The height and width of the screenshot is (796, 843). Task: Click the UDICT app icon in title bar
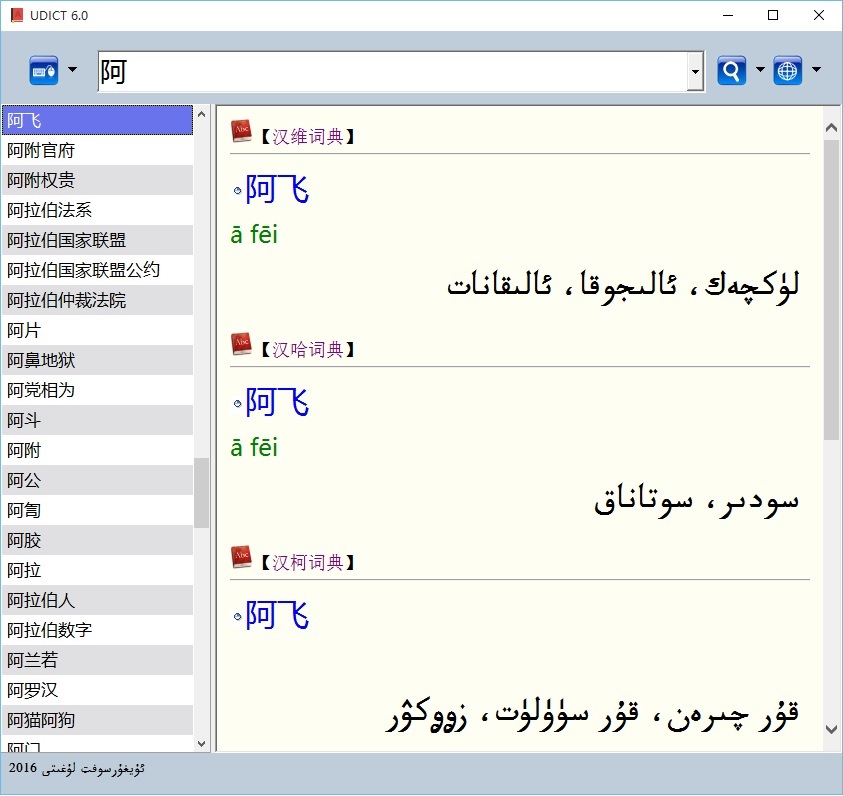point(15,15)
